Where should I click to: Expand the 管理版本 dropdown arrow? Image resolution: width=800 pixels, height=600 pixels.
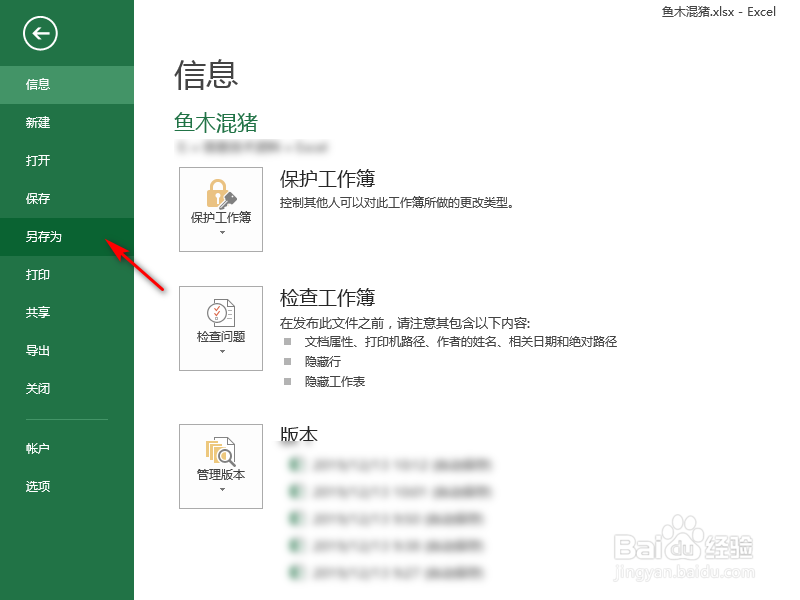coord(222,490)
